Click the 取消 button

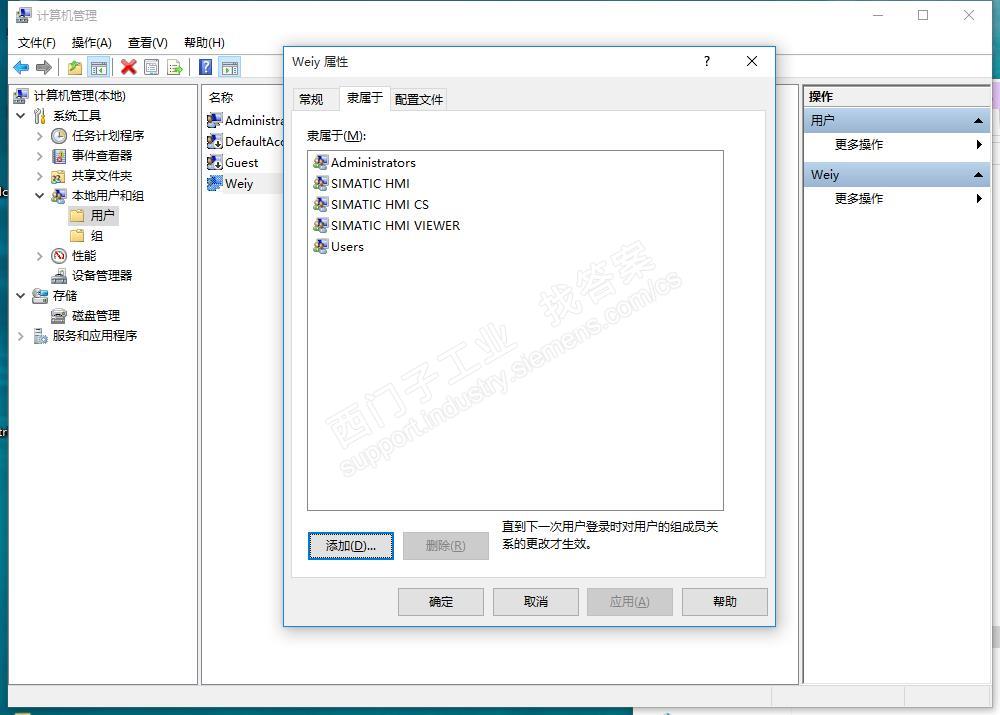(536, 601)
